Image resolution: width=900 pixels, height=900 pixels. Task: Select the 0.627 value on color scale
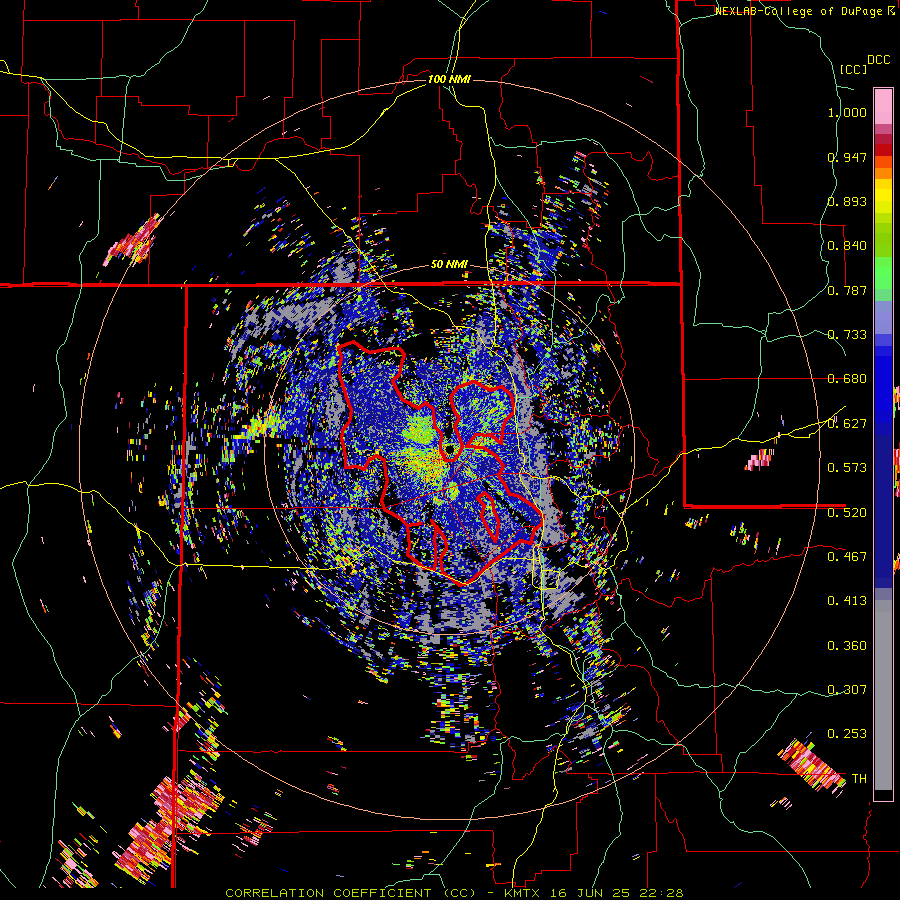point(847,424)
